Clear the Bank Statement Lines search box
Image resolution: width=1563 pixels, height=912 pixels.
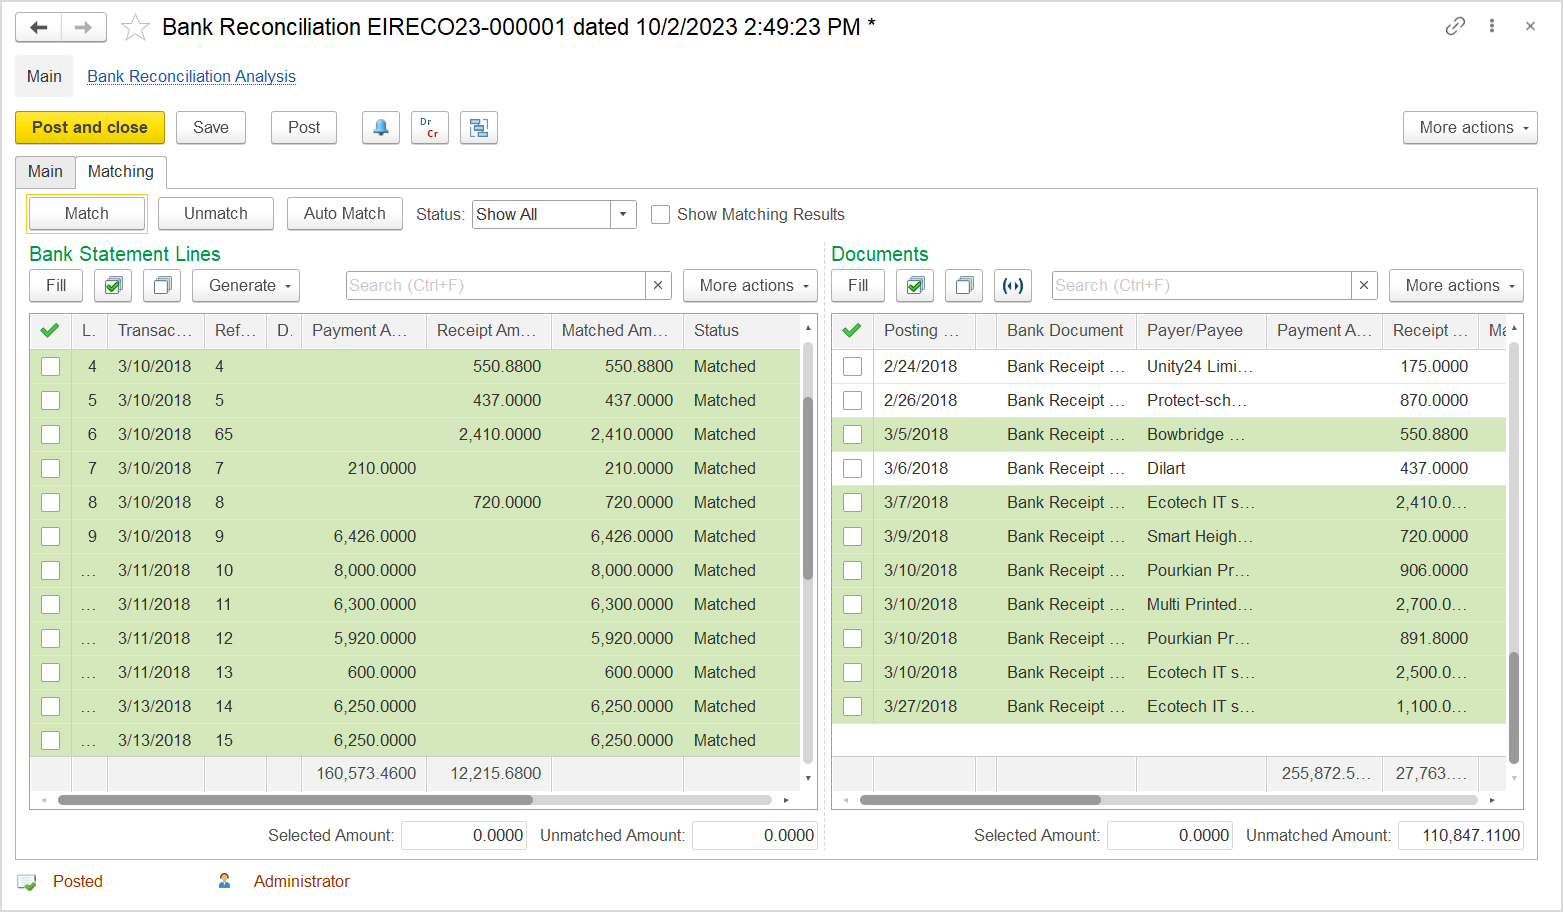(658, 286)
